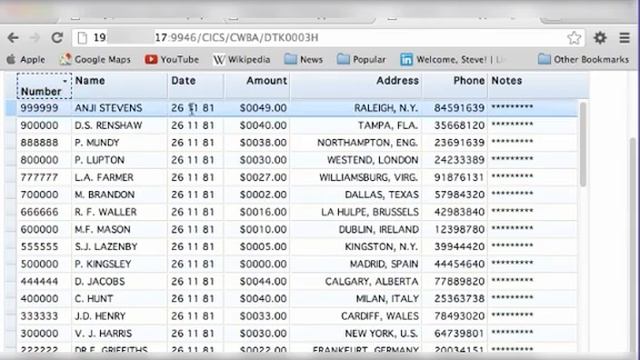Click the row number 777777

point(40,178)
